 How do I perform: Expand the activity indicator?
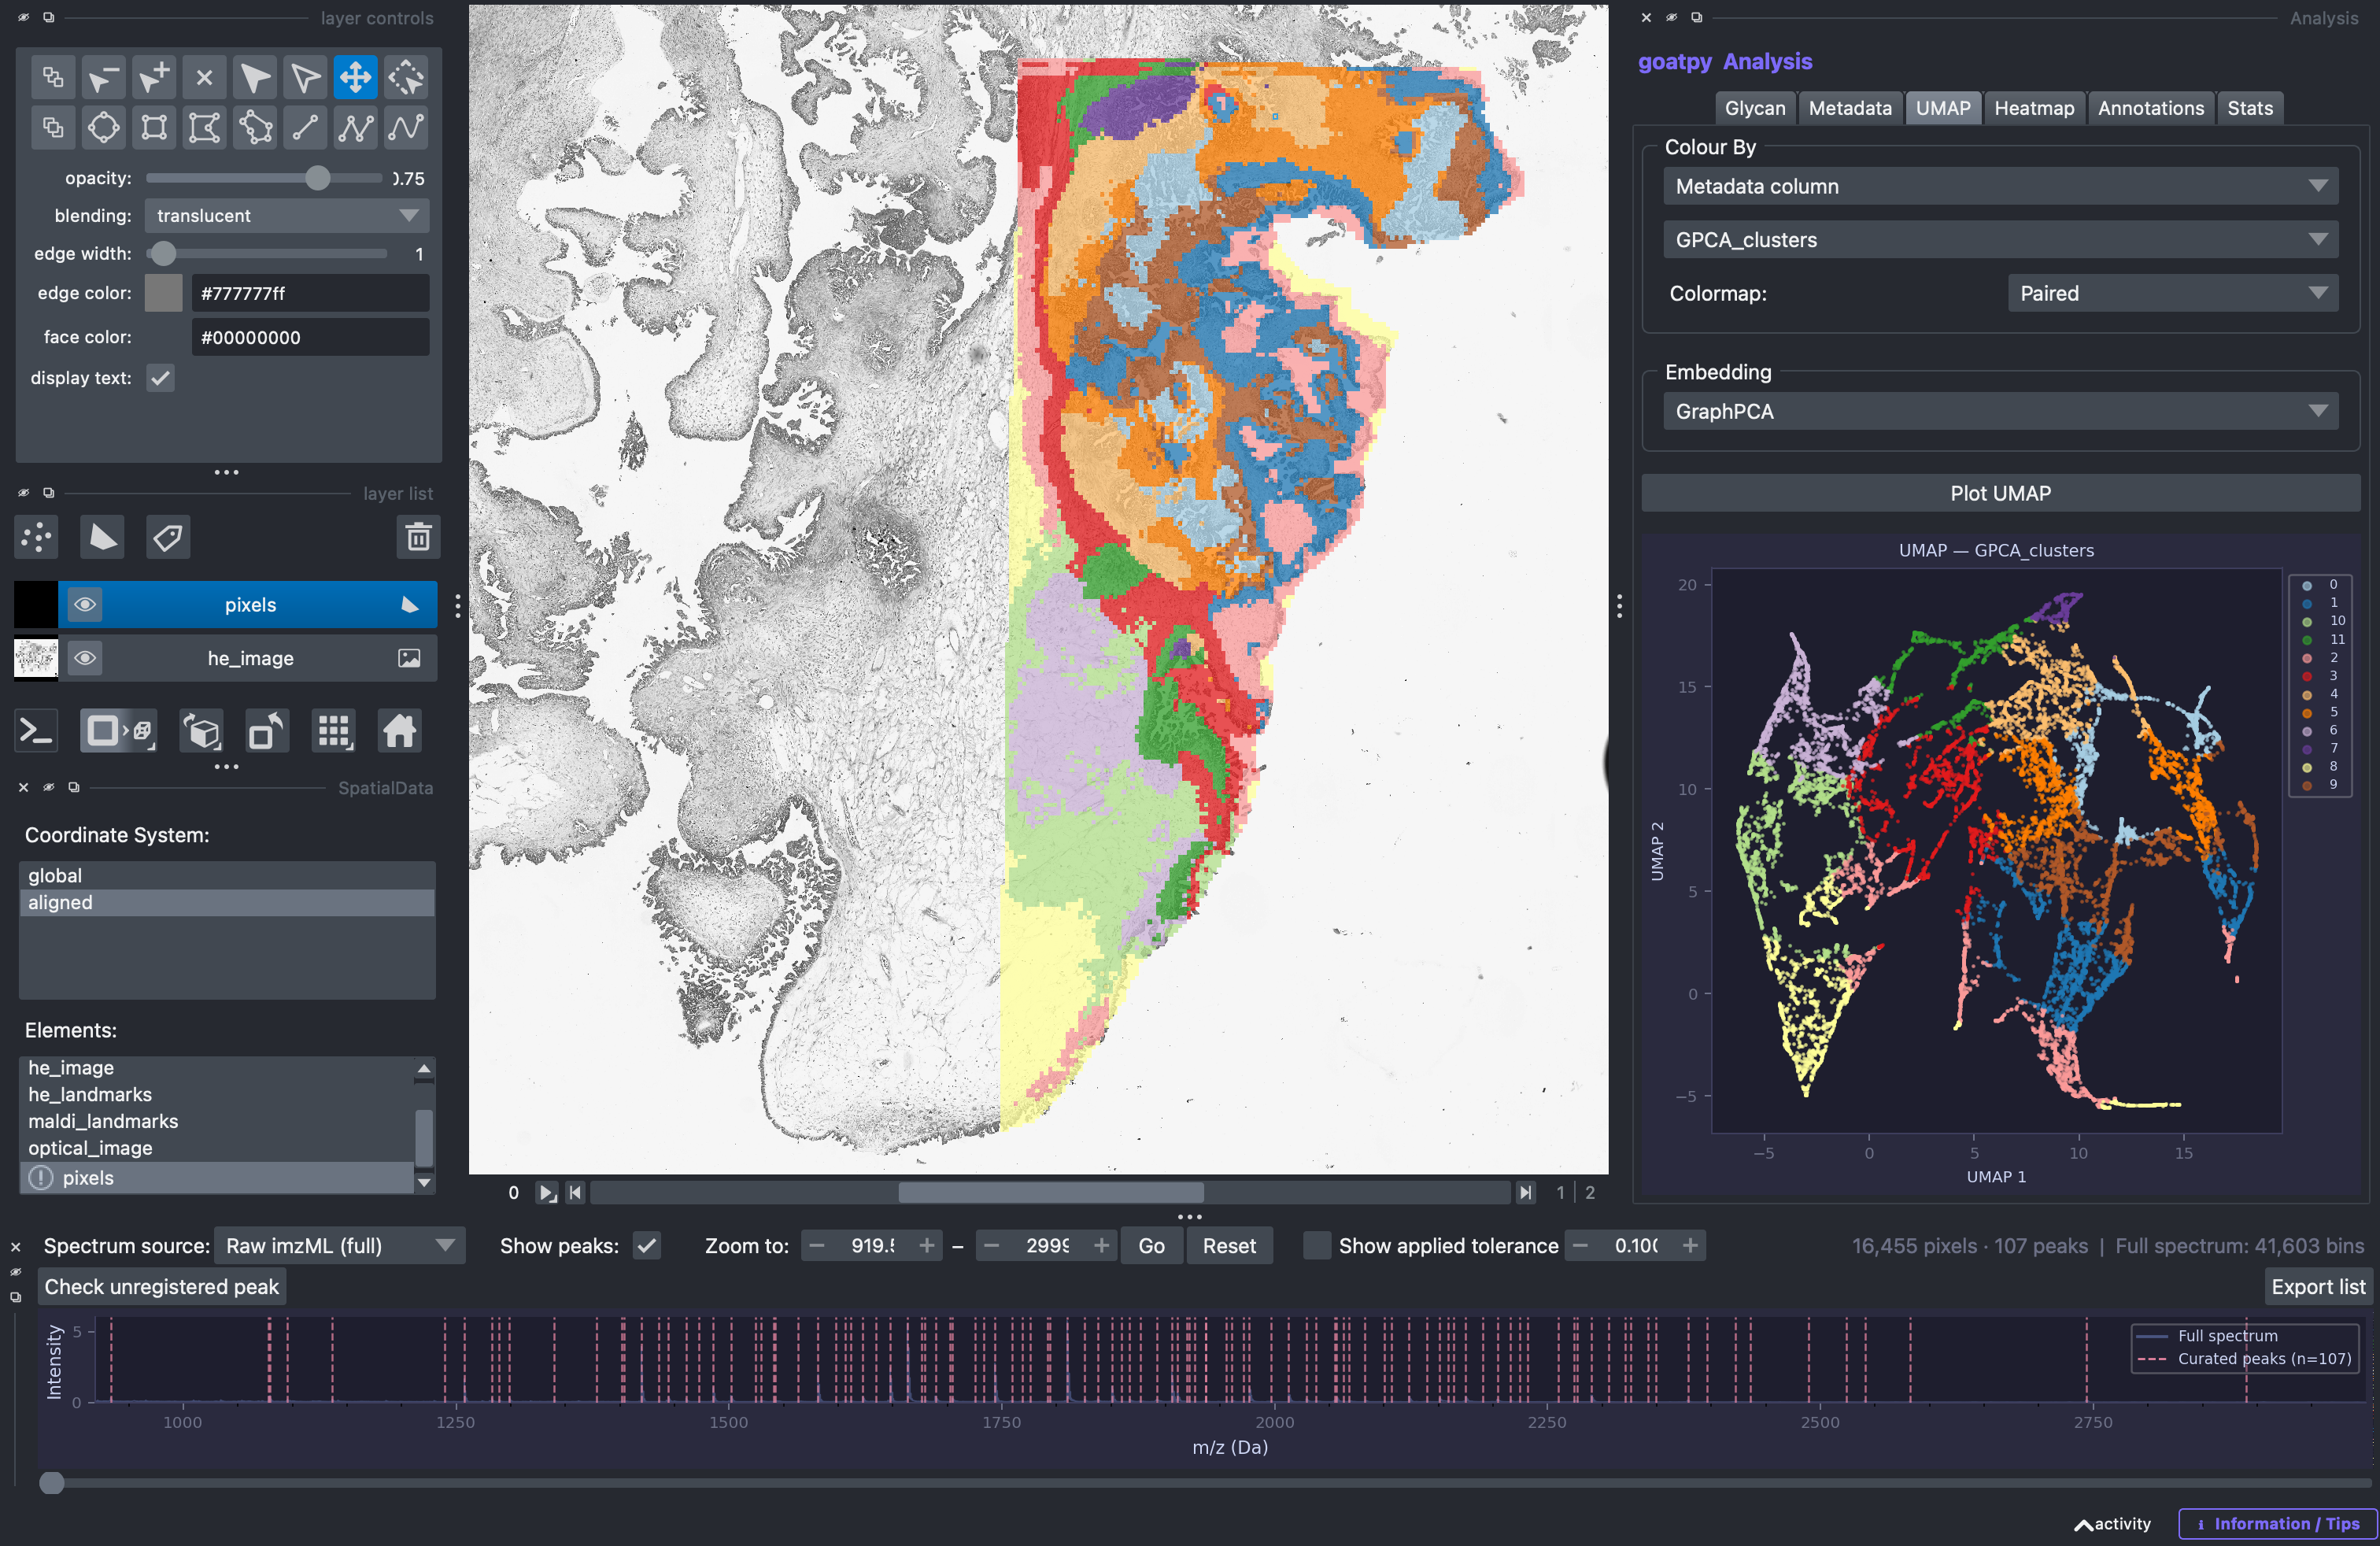tap(2112, 1524)
